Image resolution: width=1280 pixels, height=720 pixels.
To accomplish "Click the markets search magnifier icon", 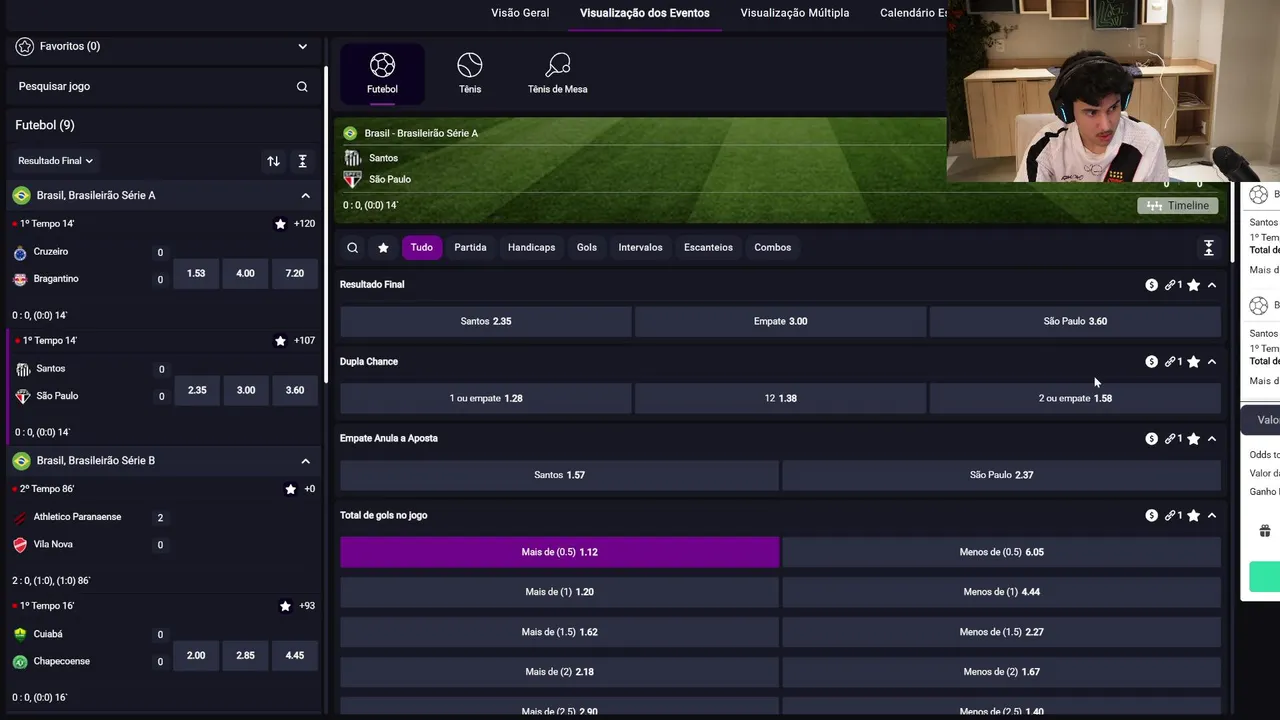I will click(352, 248).
